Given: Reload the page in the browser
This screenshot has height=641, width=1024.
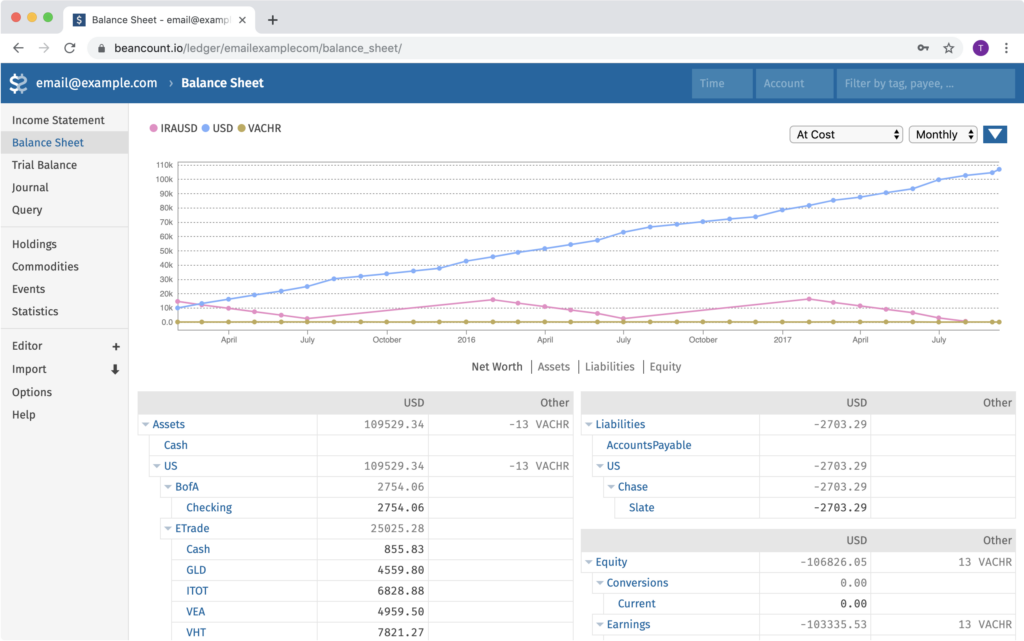Looking at the screenshot, I should [x=70, y=48].
